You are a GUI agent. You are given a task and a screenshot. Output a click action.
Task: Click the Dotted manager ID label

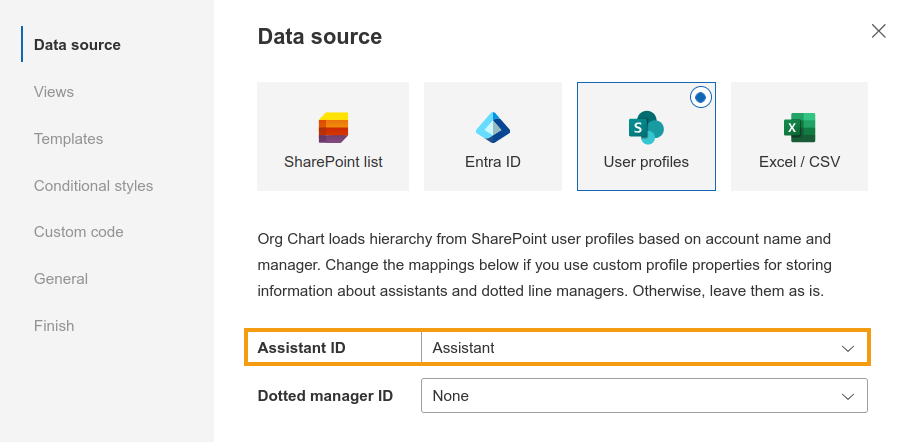point(325,396)
